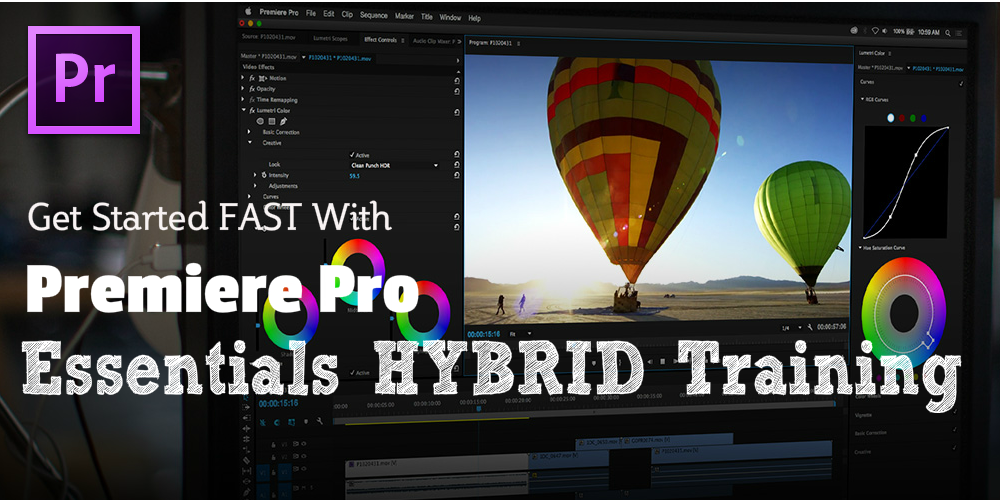Viewport: 1000px width, 500px height.
Task: Reset the Lumetri Color effect
Action: (457, 112)
